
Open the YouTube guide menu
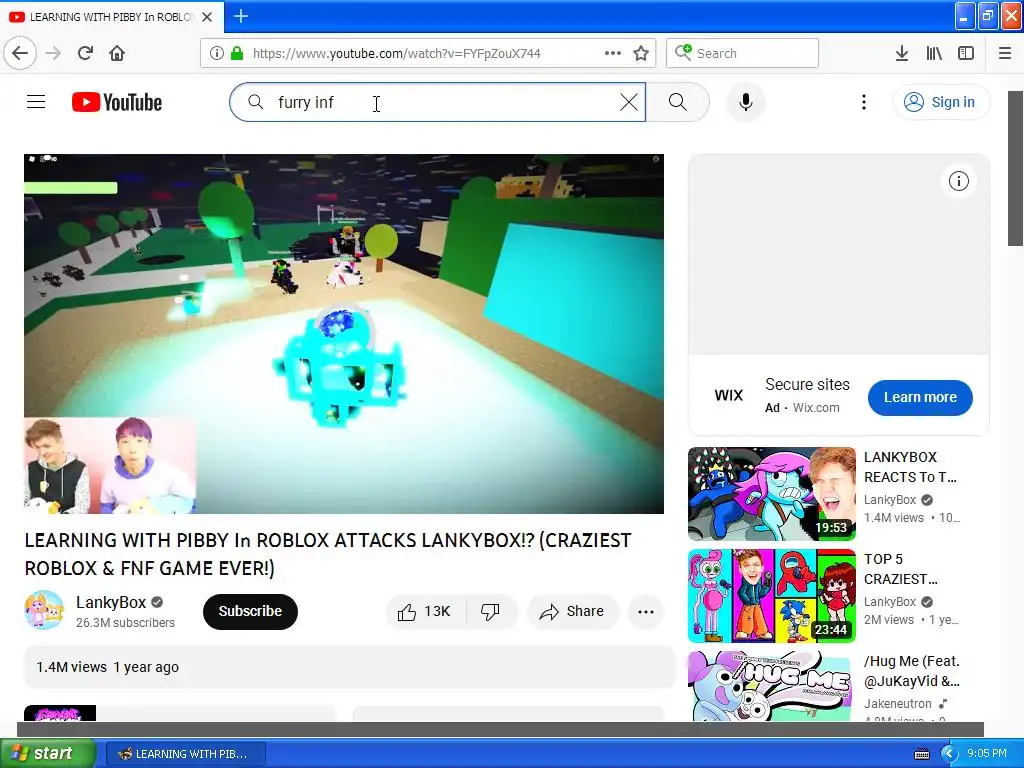coord(36,102)
